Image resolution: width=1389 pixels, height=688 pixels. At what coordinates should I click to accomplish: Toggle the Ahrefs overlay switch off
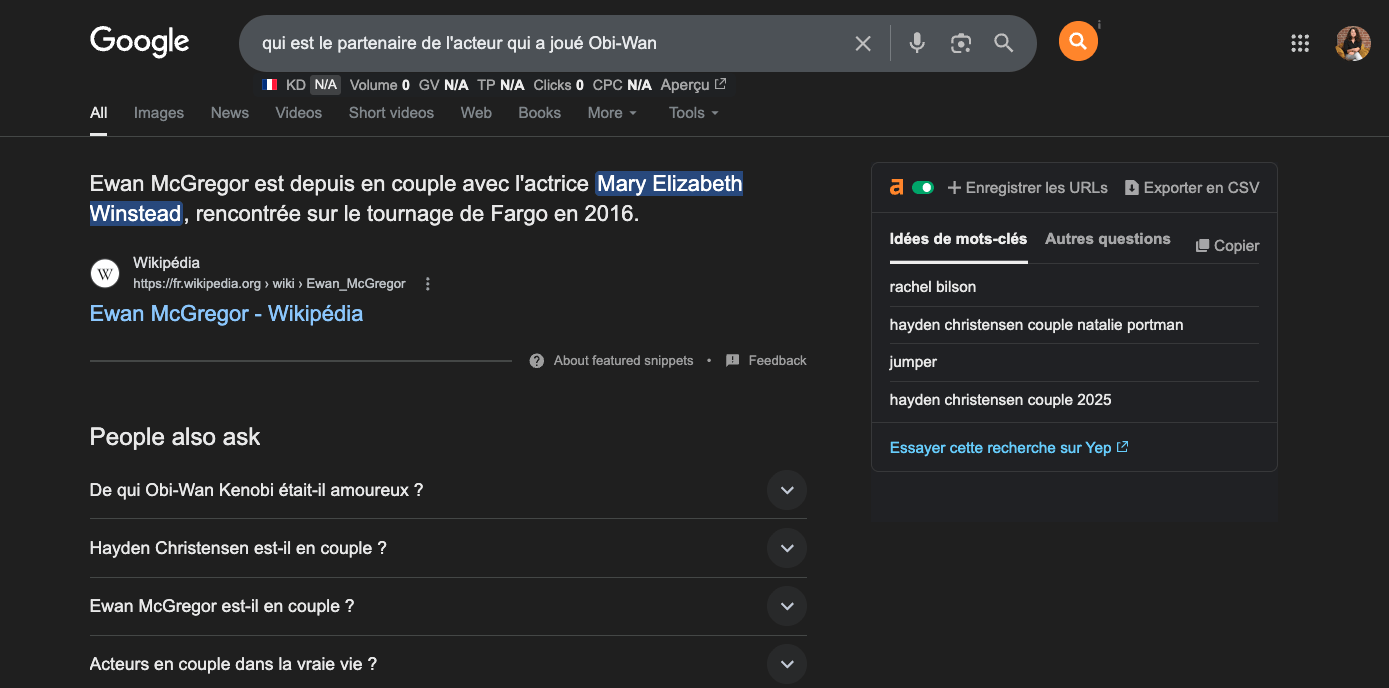924,187
